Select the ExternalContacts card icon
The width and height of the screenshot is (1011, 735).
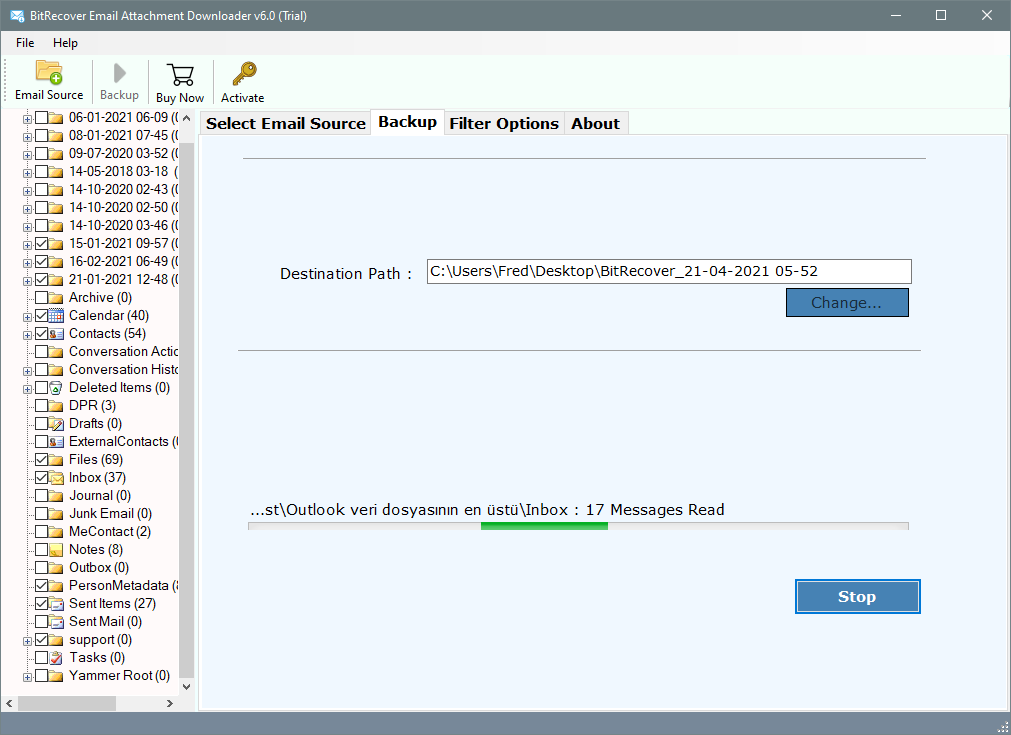57,442
